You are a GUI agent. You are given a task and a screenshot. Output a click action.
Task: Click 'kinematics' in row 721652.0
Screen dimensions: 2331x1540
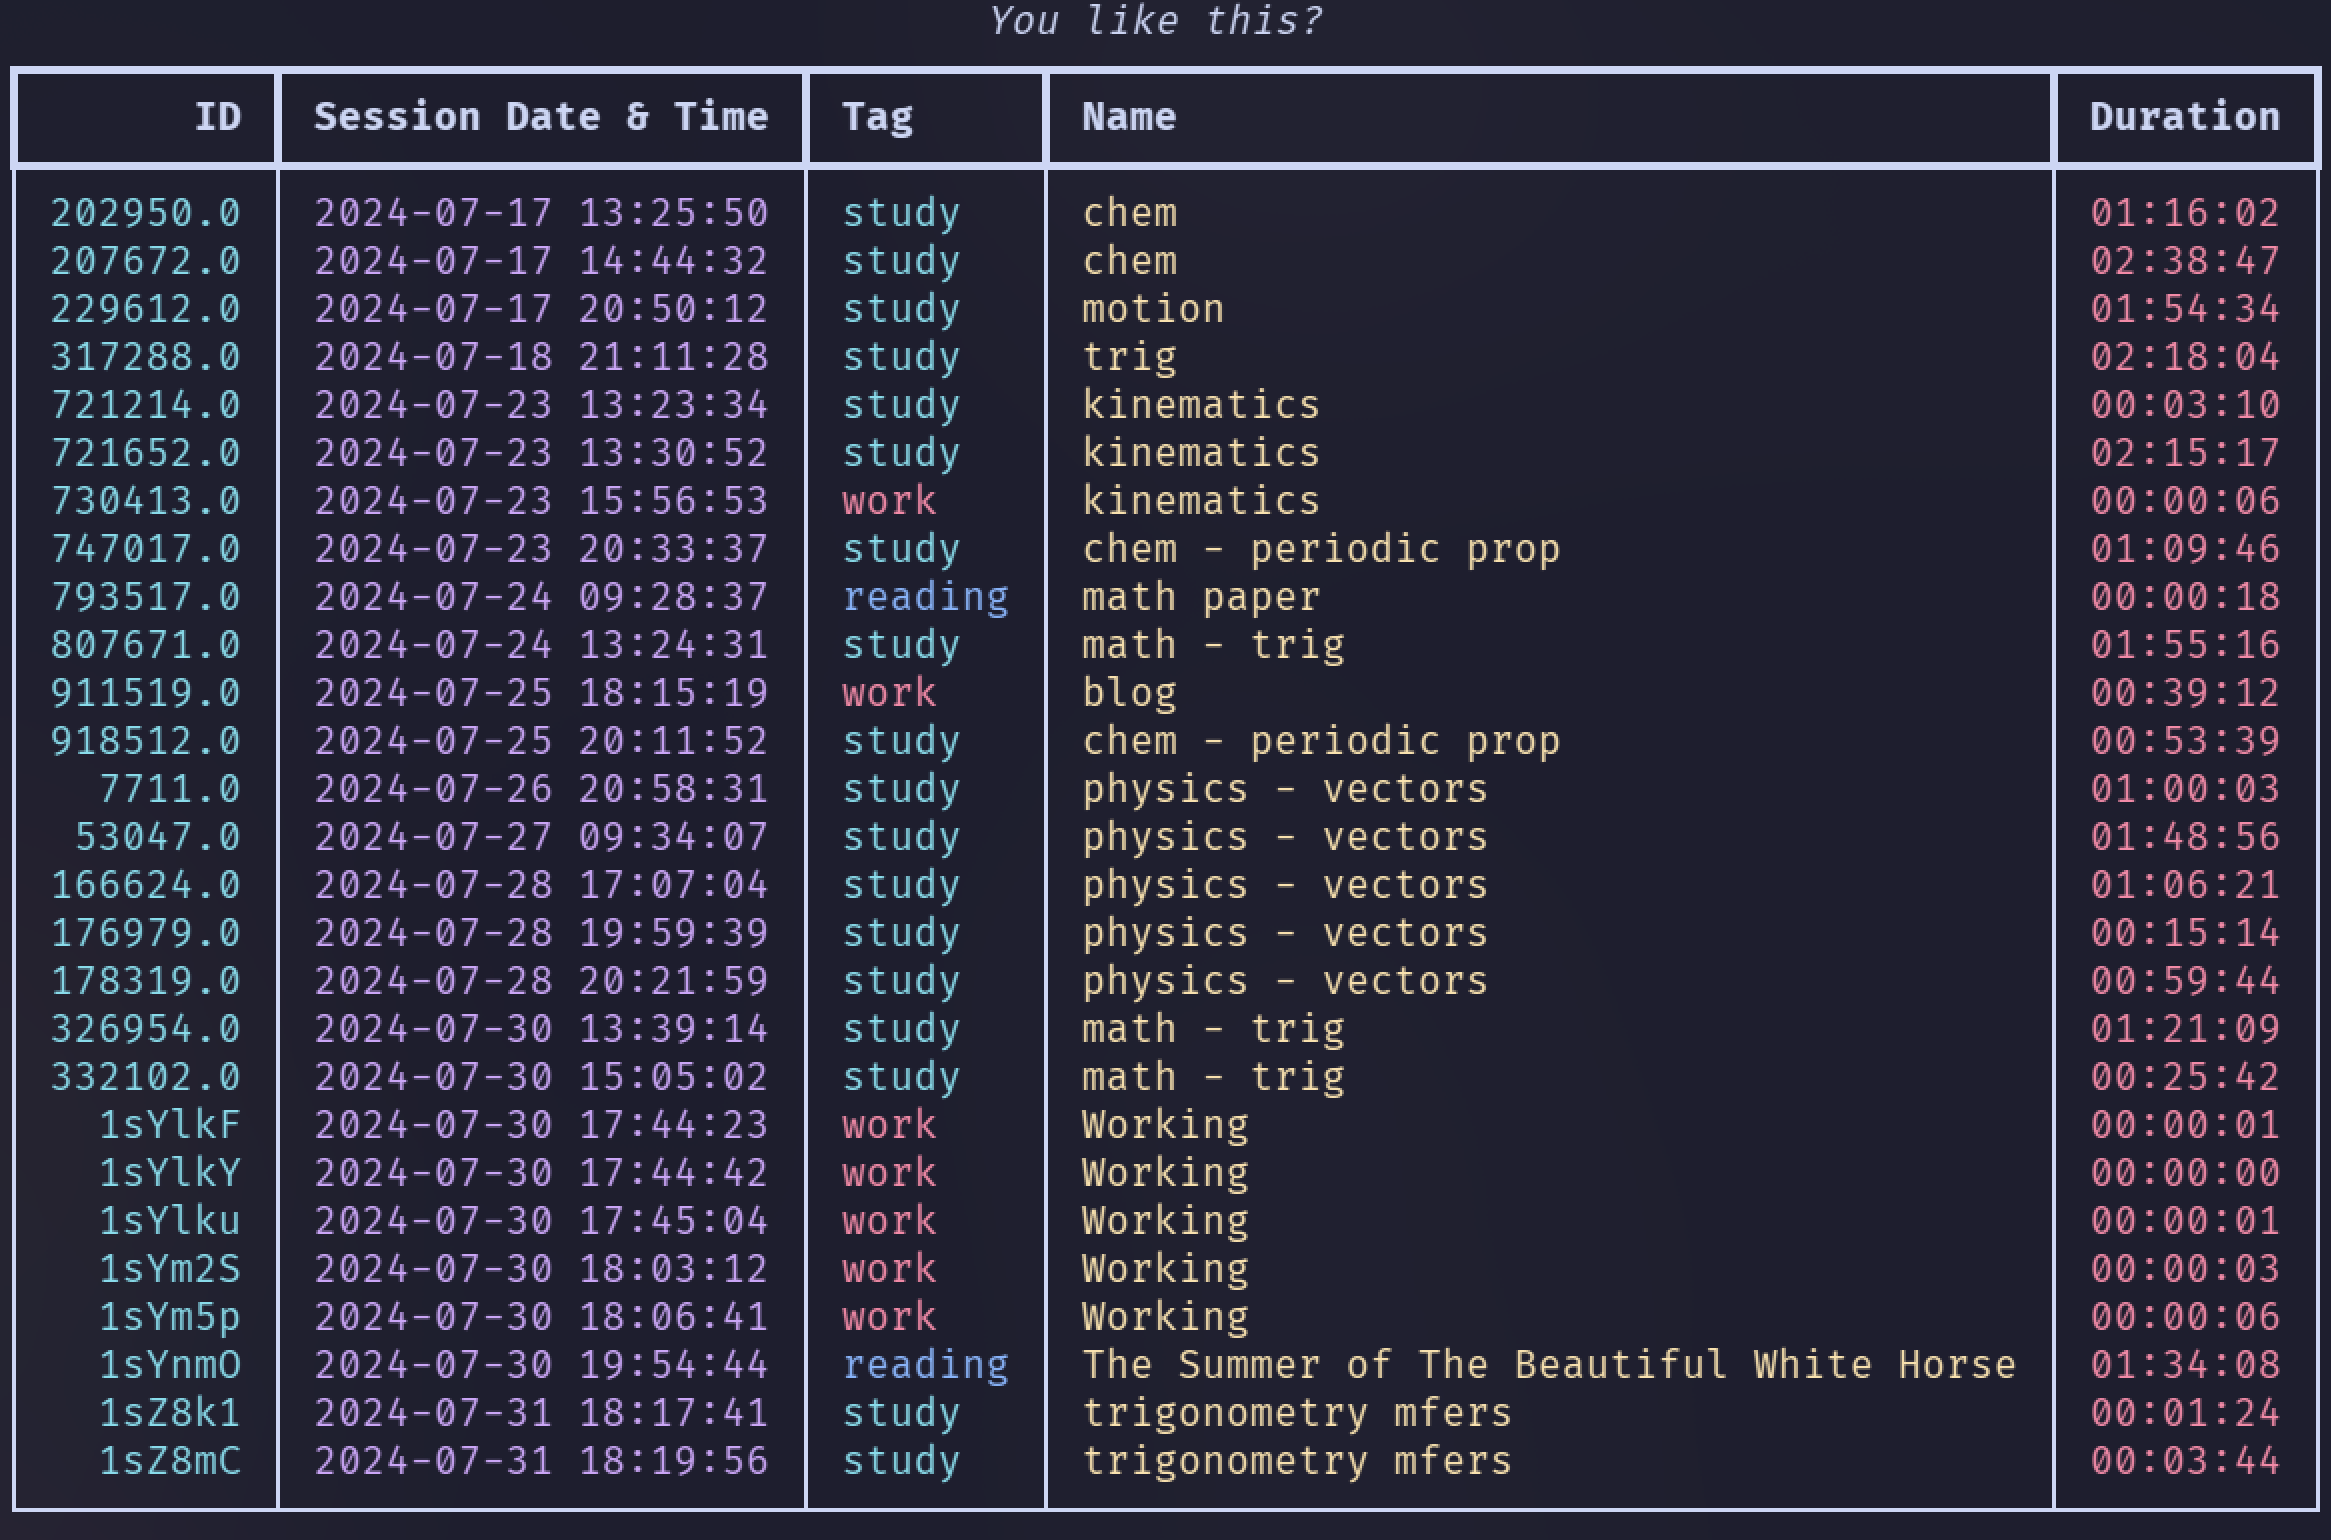point(1201,453)
